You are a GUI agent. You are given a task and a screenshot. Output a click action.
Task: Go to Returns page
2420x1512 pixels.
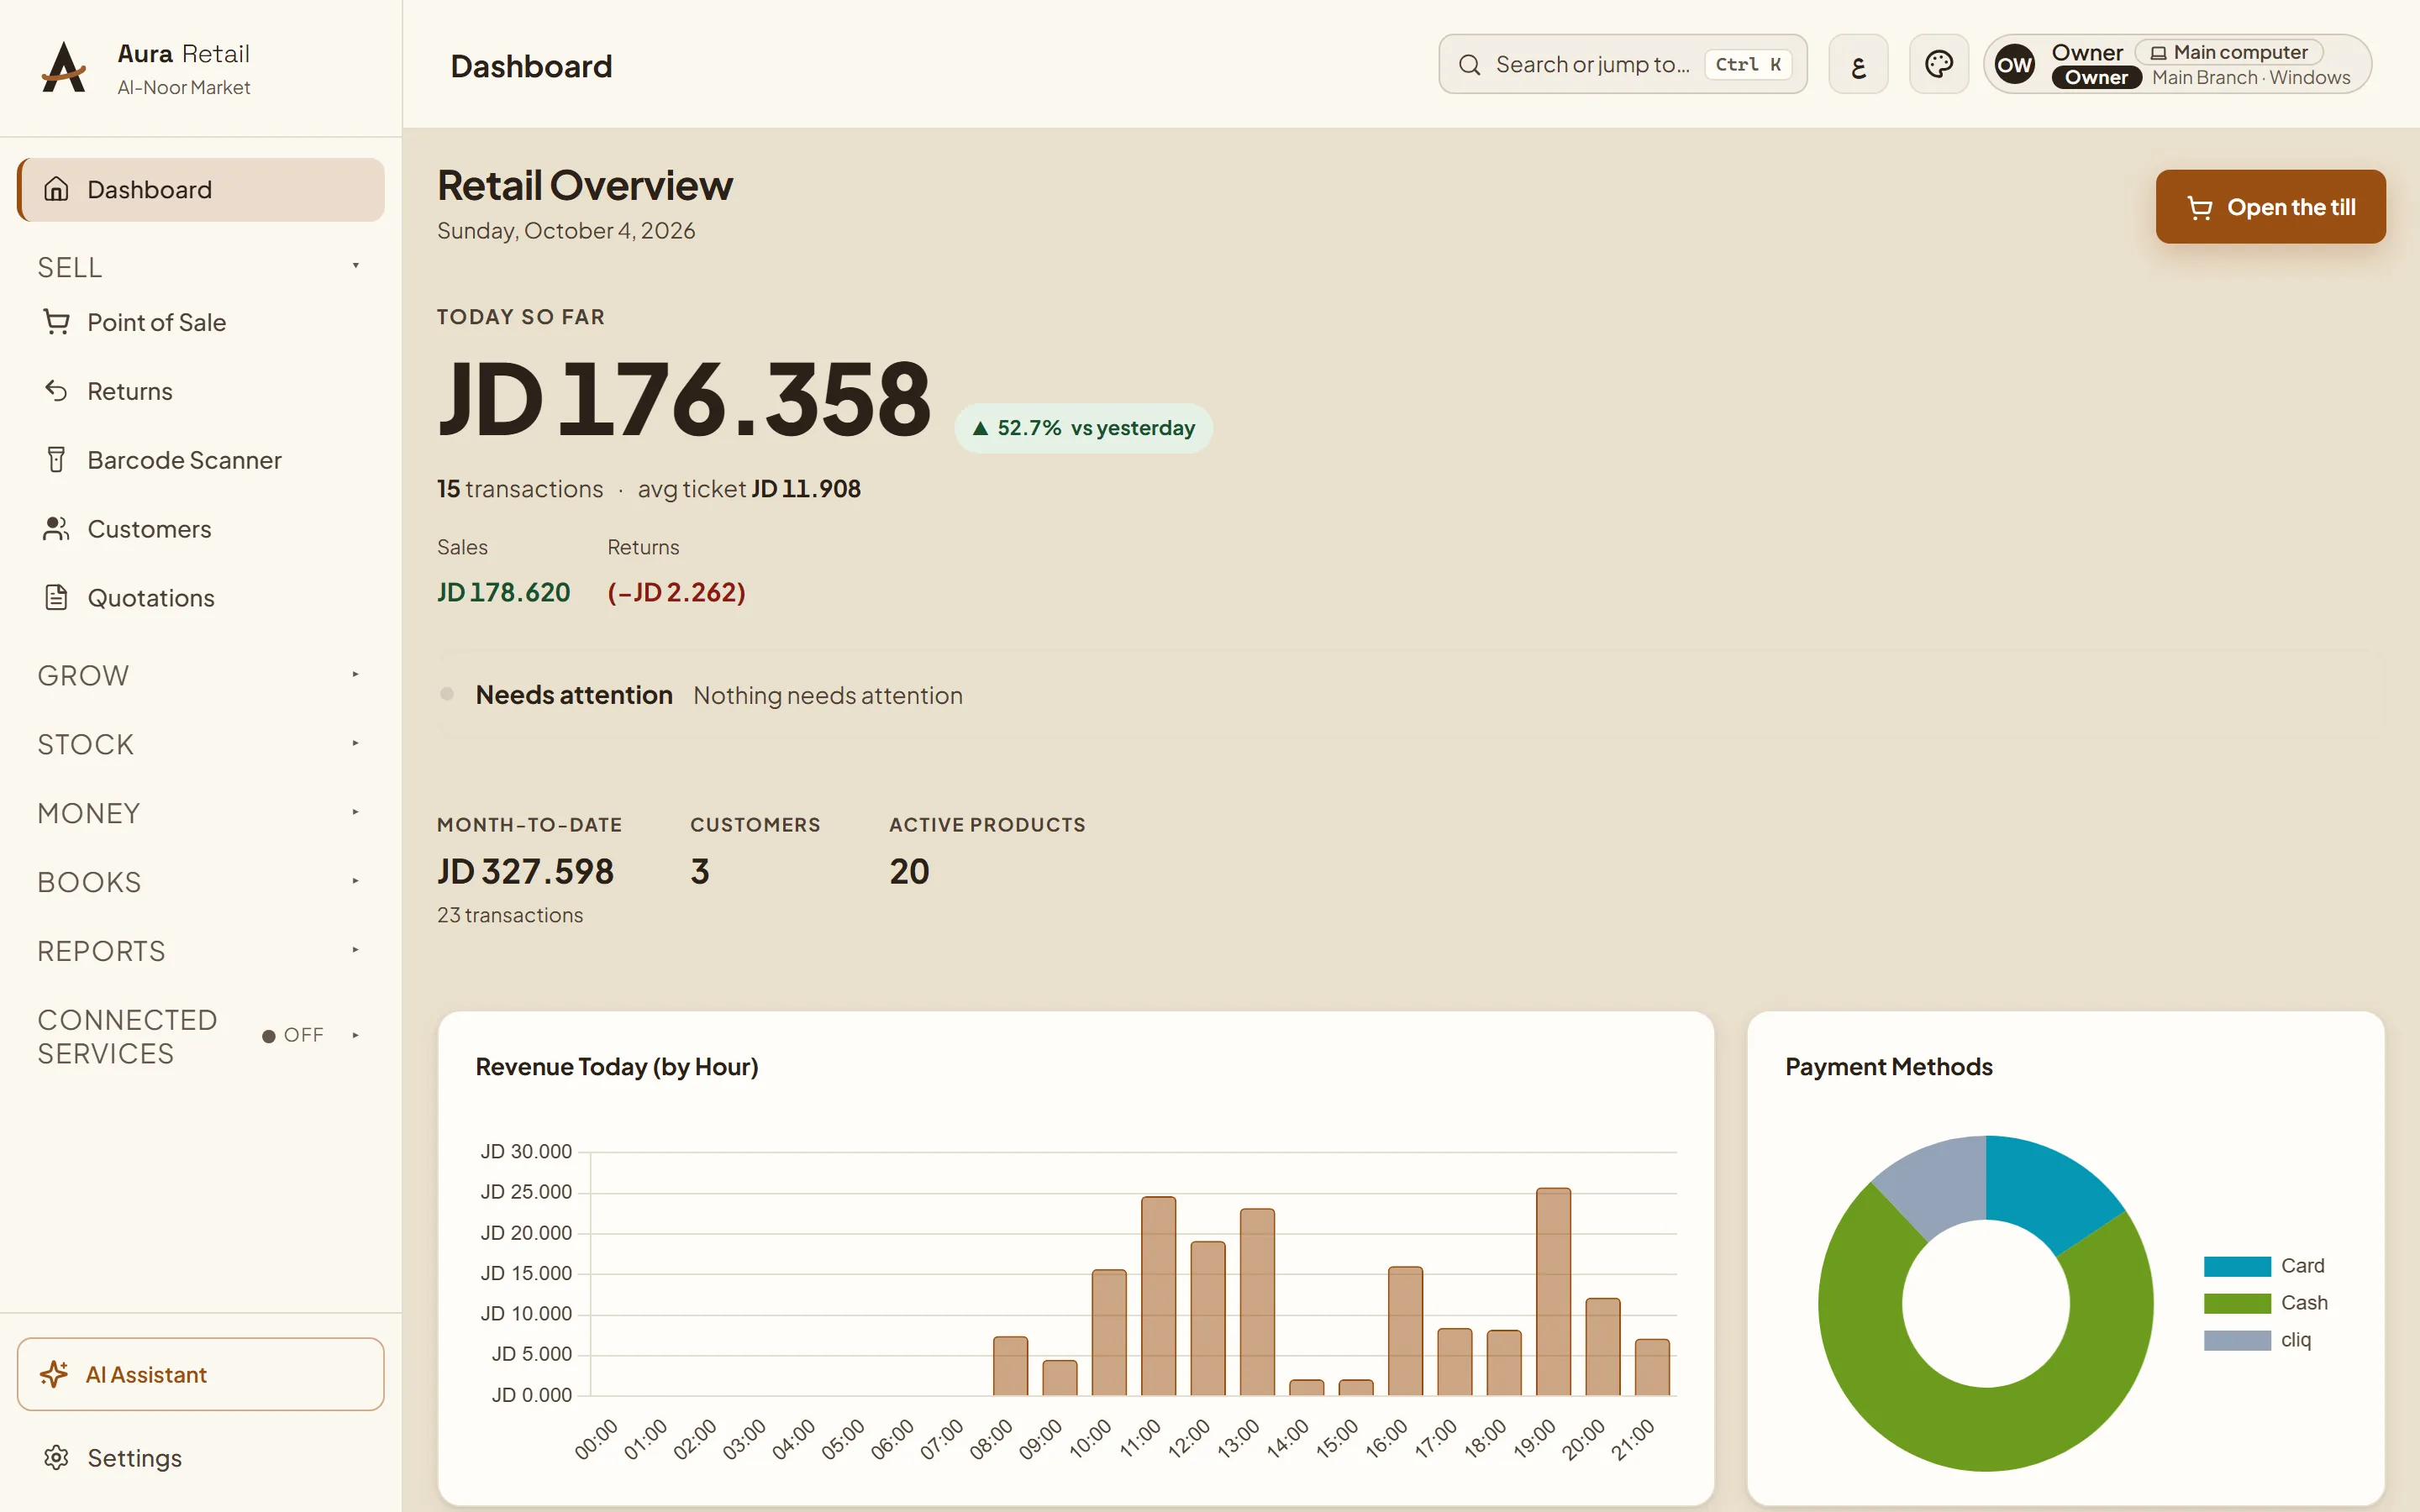pos(200,391)
